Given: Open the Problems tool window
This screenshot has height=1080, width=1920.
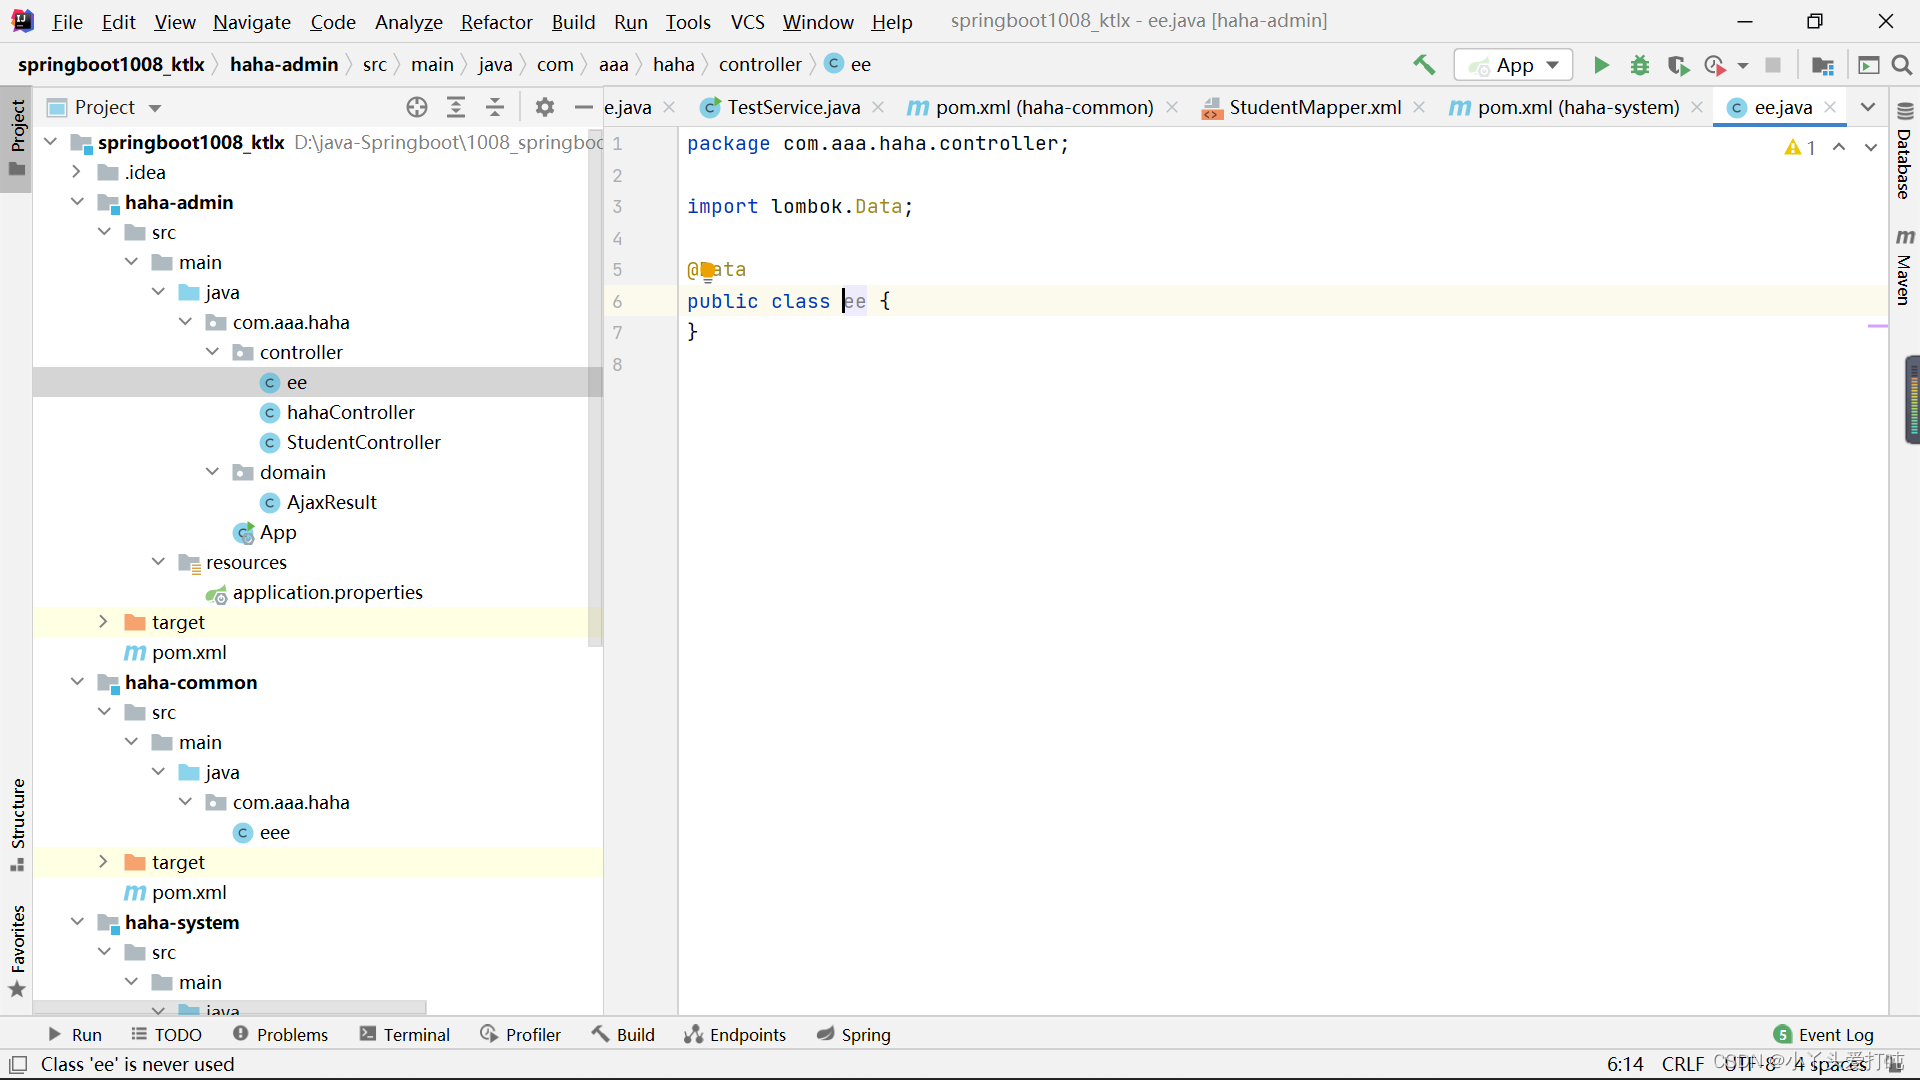Looking at the screenshot, I should tap(281, 1035).
